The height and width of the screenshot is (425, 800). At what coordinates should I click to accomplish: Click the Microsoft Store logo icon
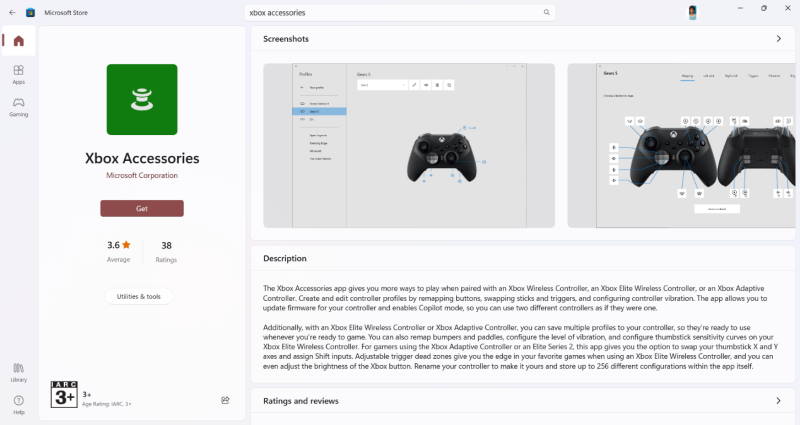[x=31, y=12]
